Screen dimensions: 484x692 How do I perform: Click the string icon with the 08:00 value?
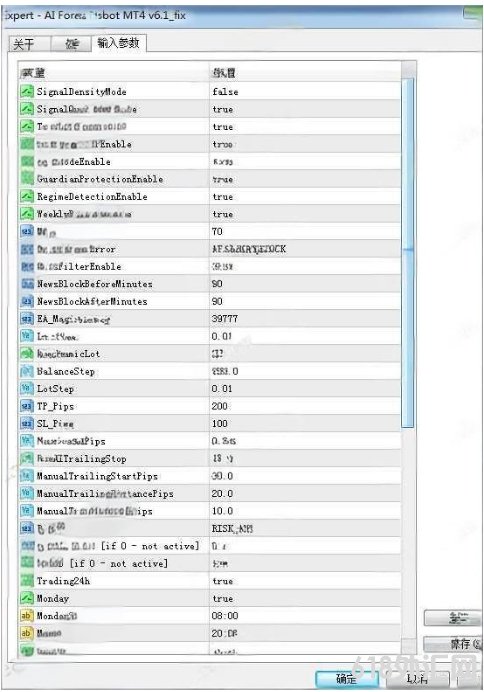pos(26,616)
